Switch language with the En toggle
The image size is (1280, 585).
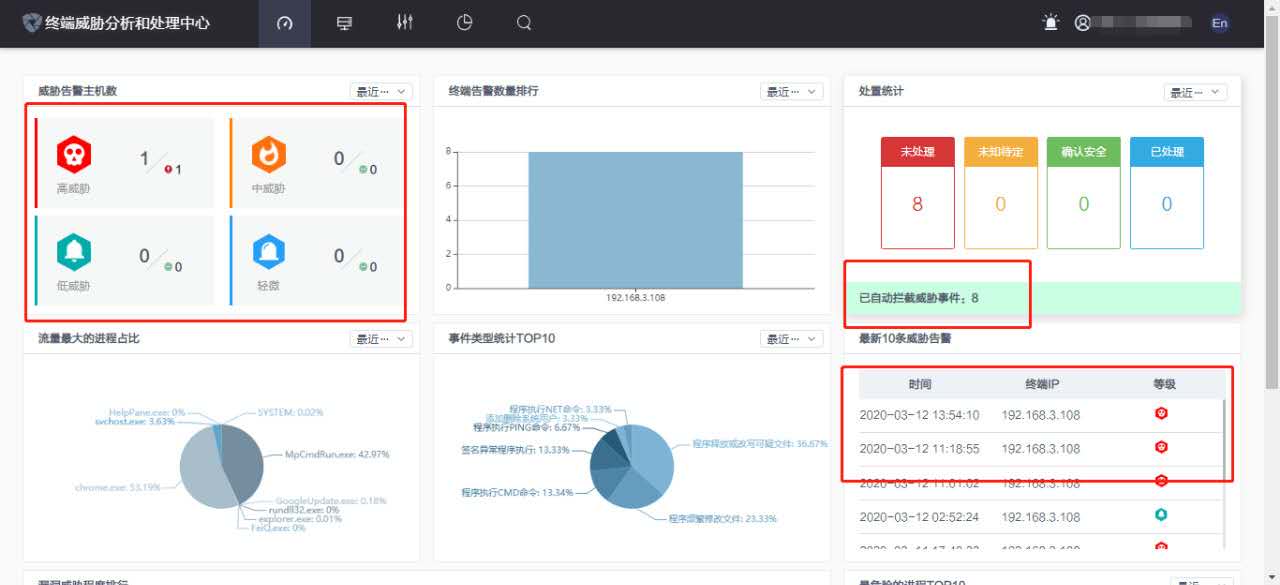[x=1219, y=22]
